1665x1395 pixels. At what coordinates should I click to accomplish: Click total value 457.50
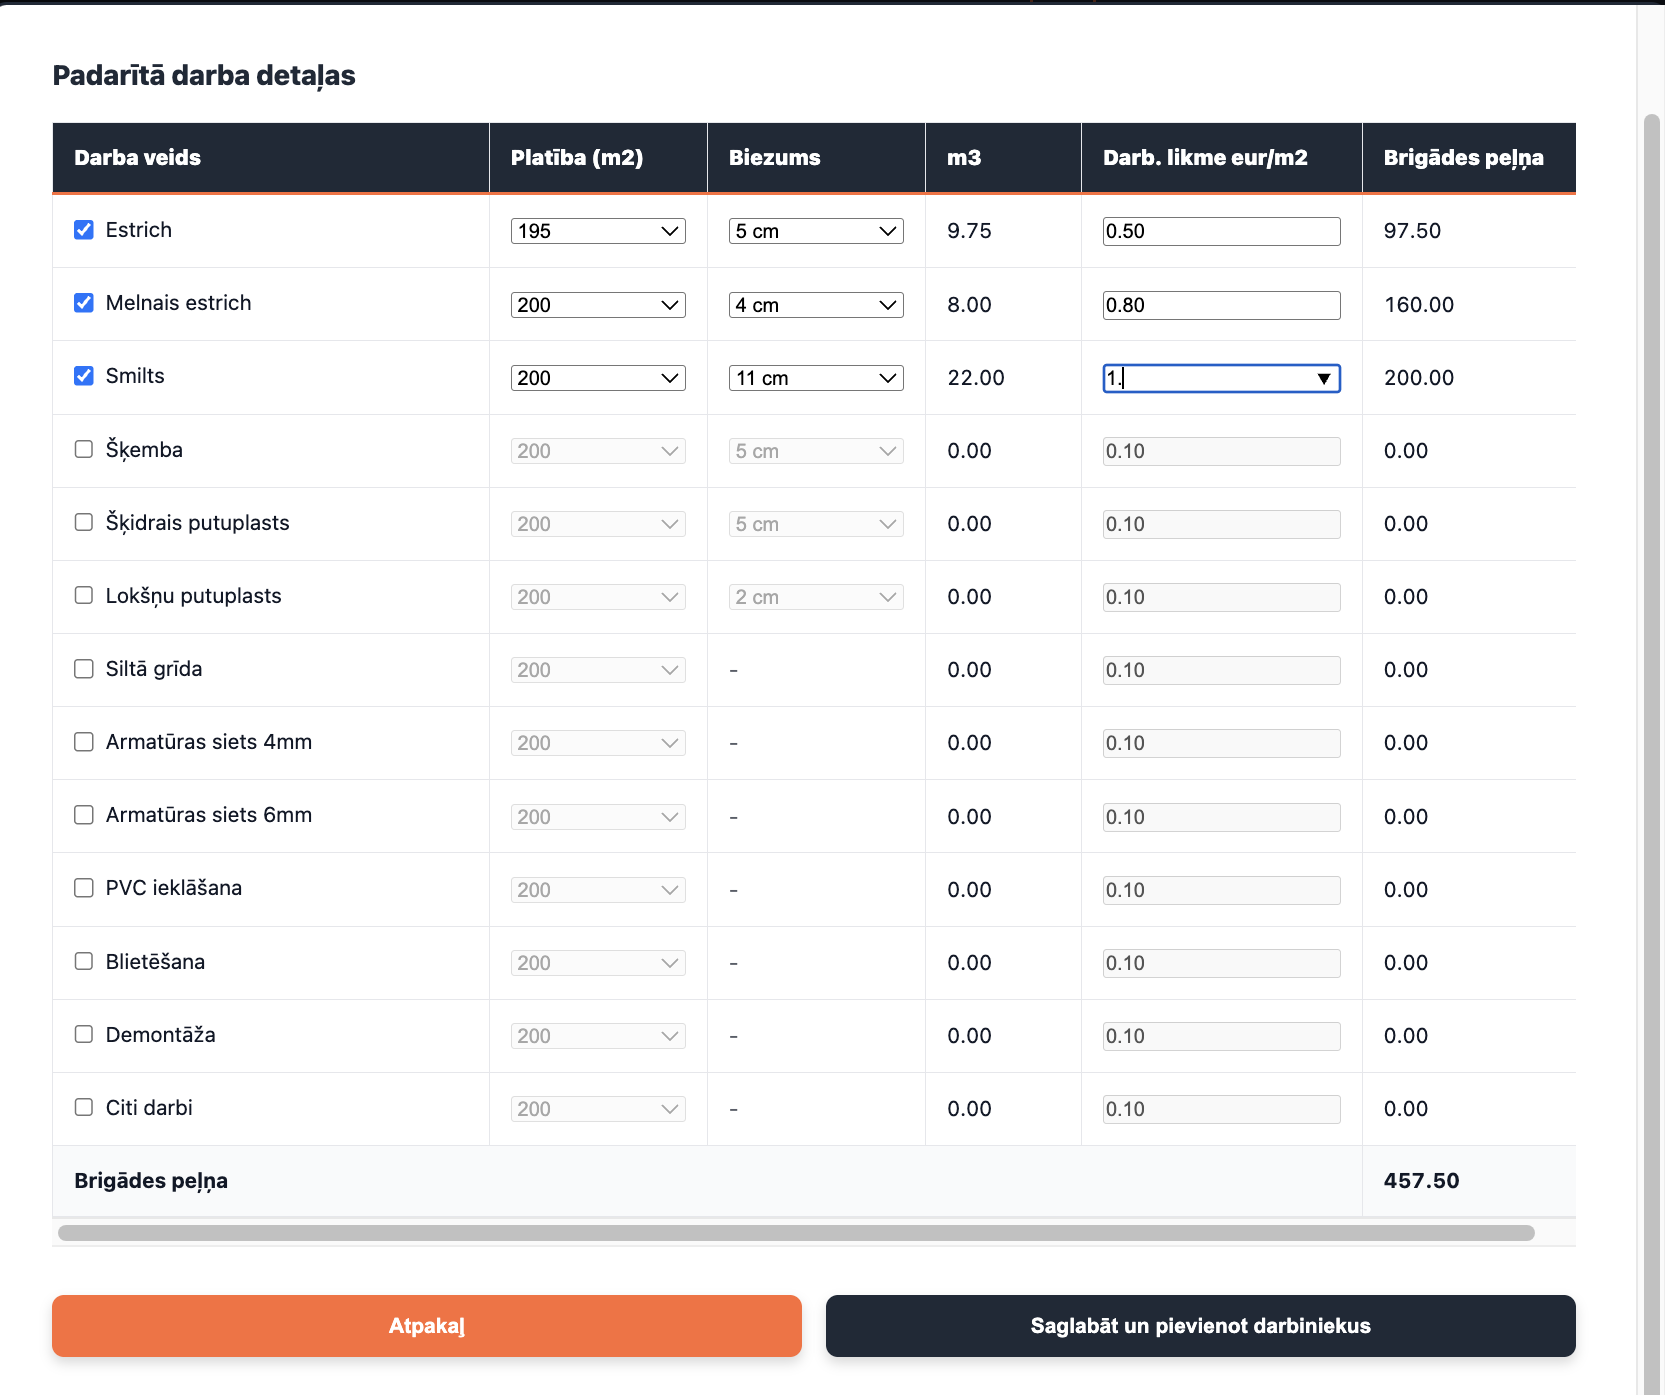pos(1422,1181)
